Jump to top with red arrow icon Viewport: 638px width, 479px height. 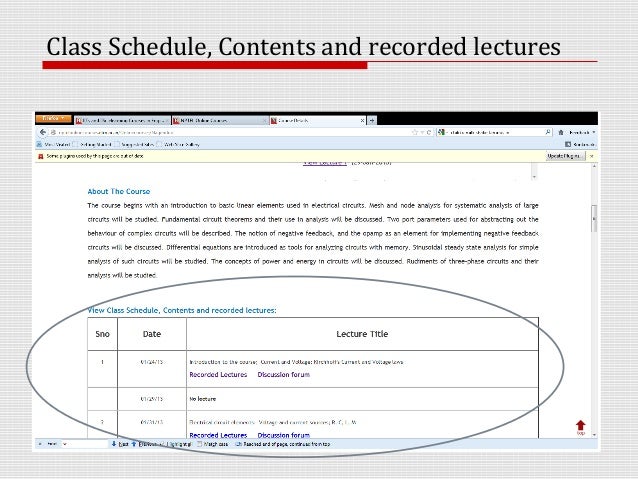[x=581, y=427]
